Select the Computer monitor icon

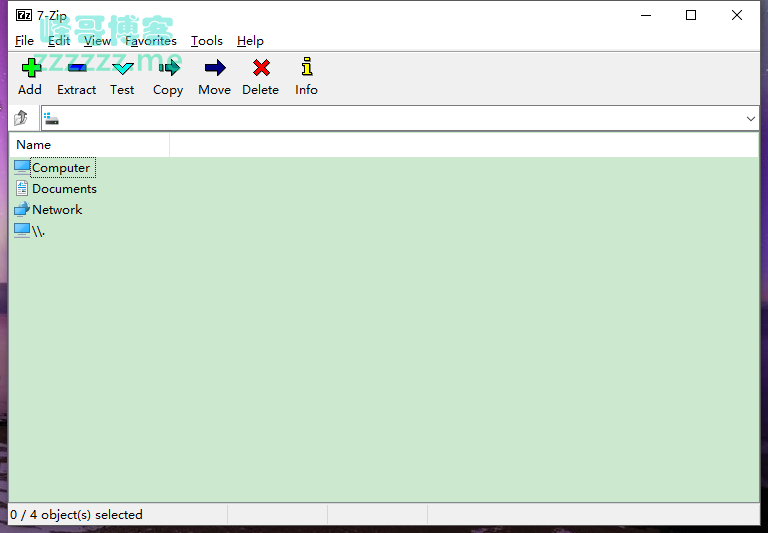pyautogui.click(x=22, y=167)
